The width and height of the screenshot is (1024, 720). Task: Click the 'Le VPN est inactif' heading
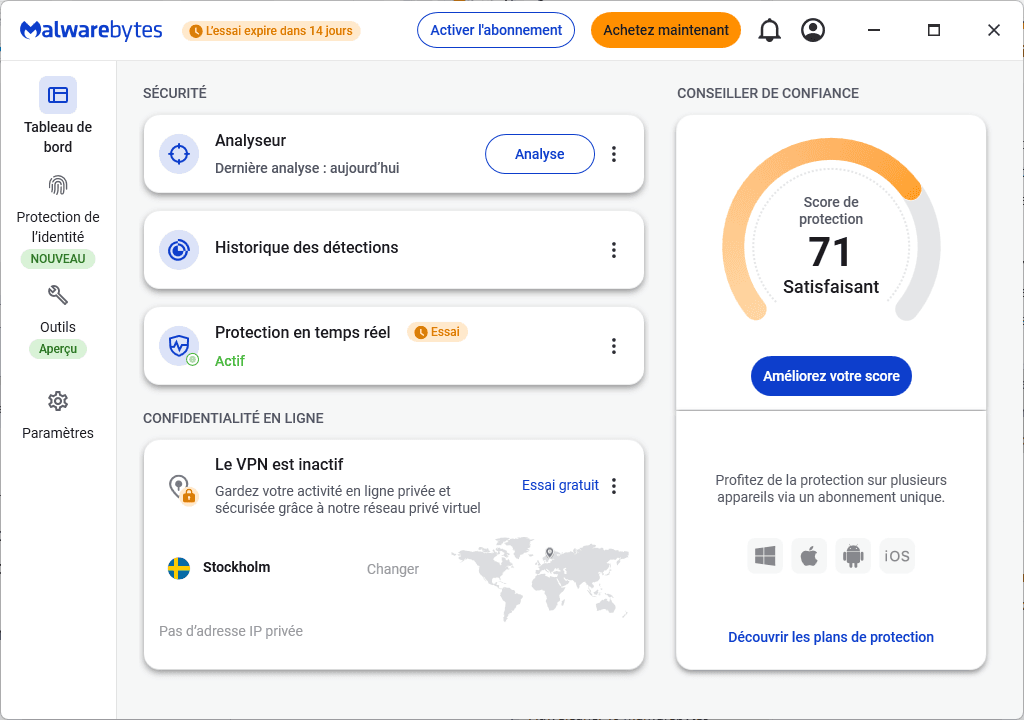(279, 465)
